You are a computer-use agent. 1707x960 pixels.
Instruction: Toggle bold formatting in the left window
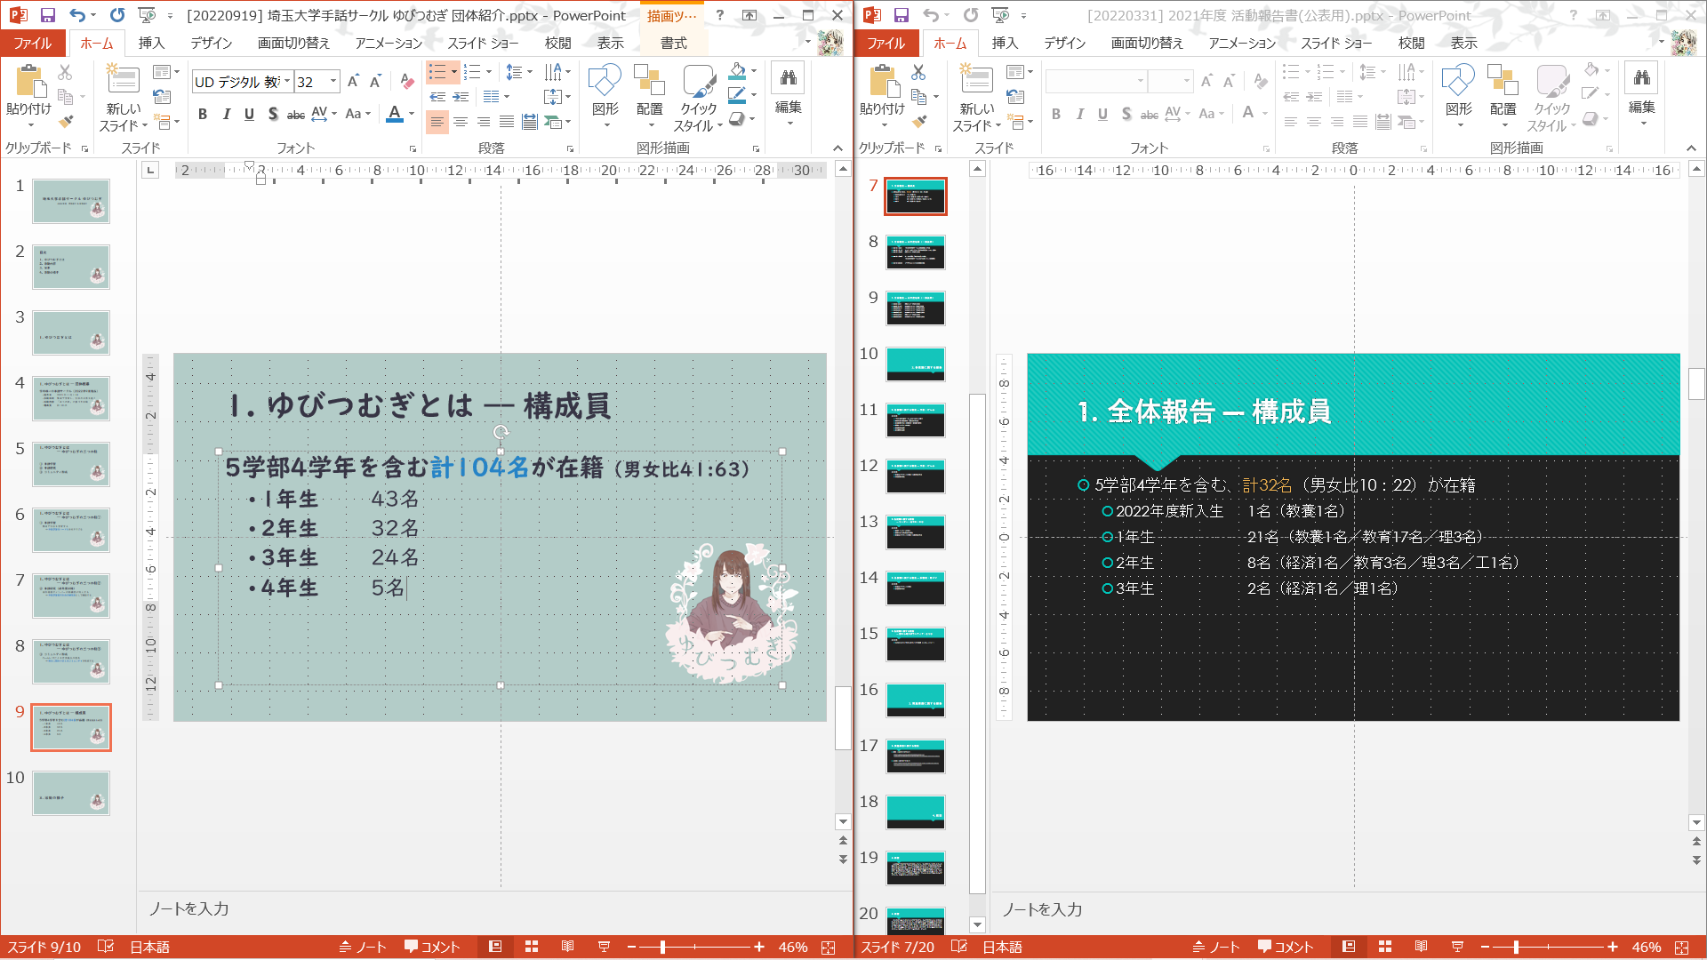[203, 114]
